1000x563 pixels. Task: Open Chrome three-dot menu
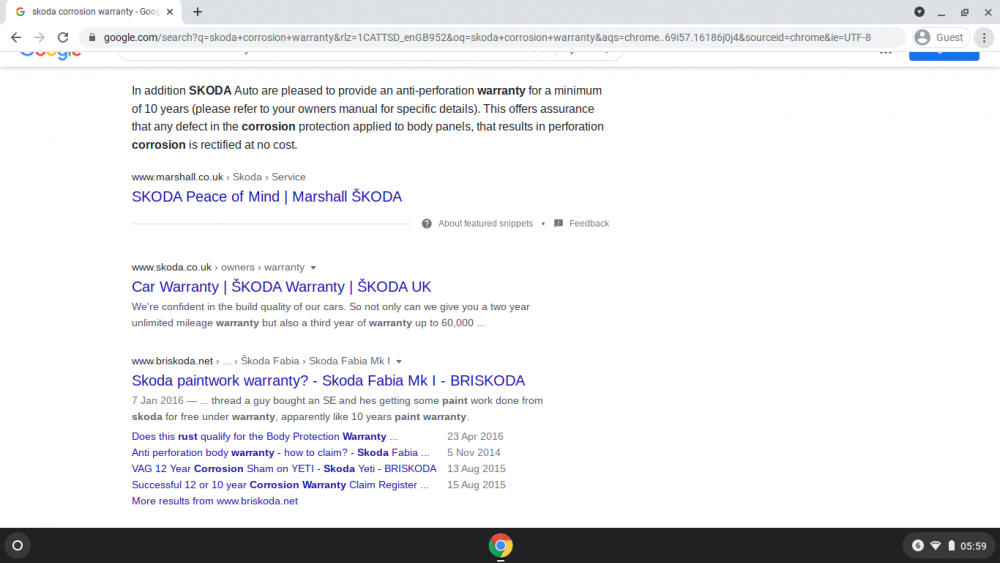point(984,38)
